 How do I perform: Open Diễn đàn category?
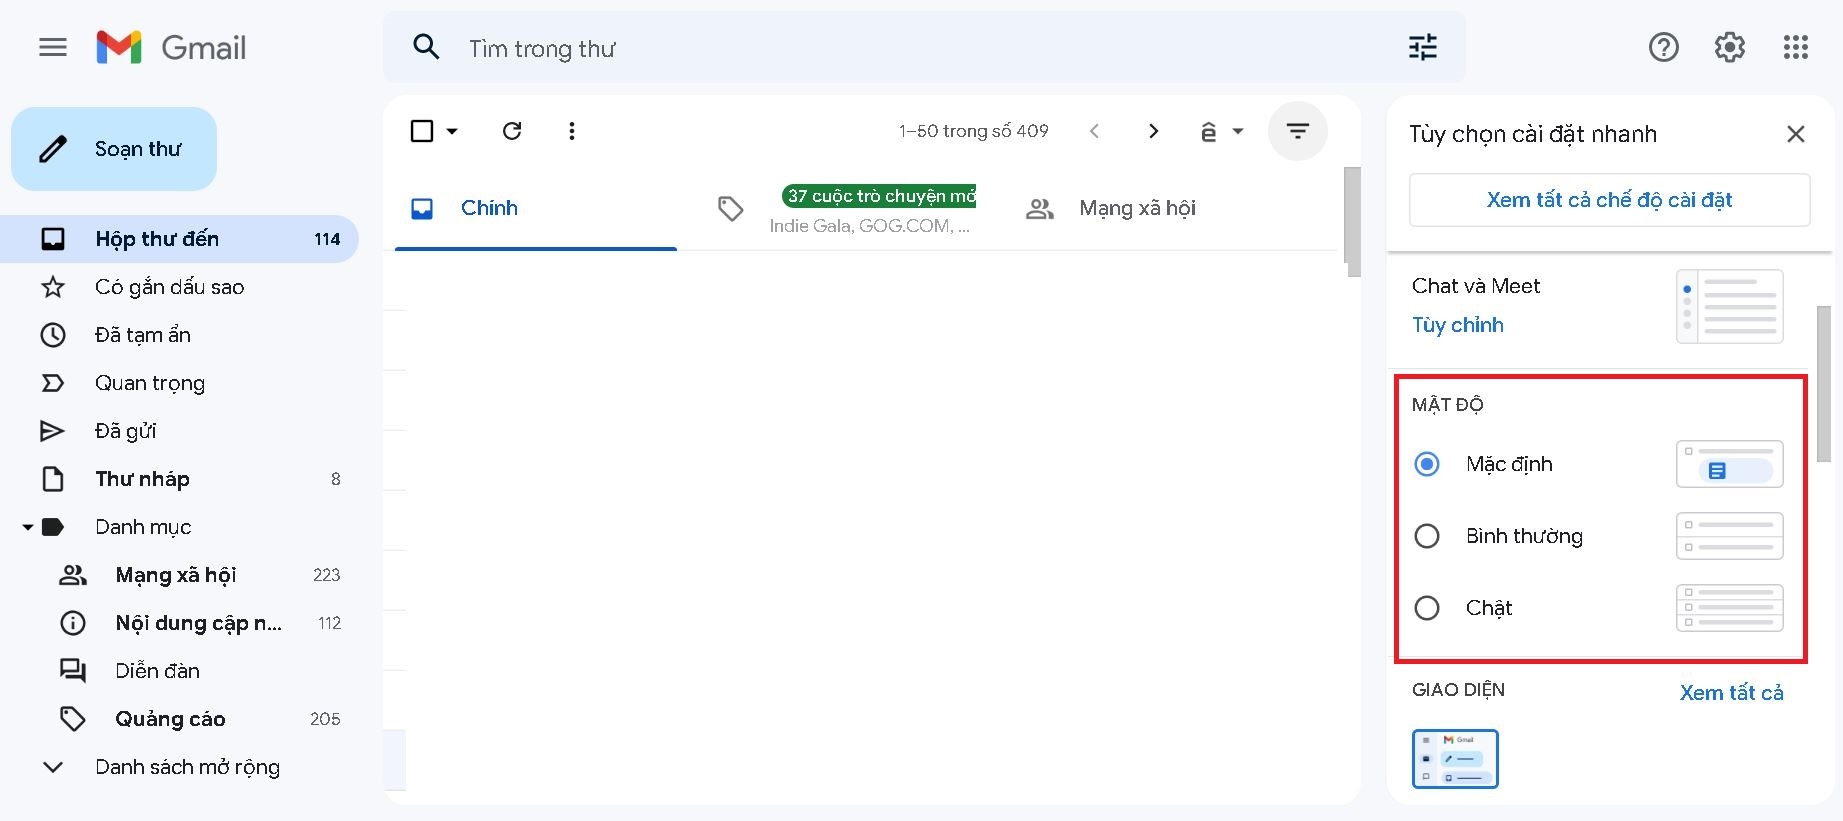(179, 671)
